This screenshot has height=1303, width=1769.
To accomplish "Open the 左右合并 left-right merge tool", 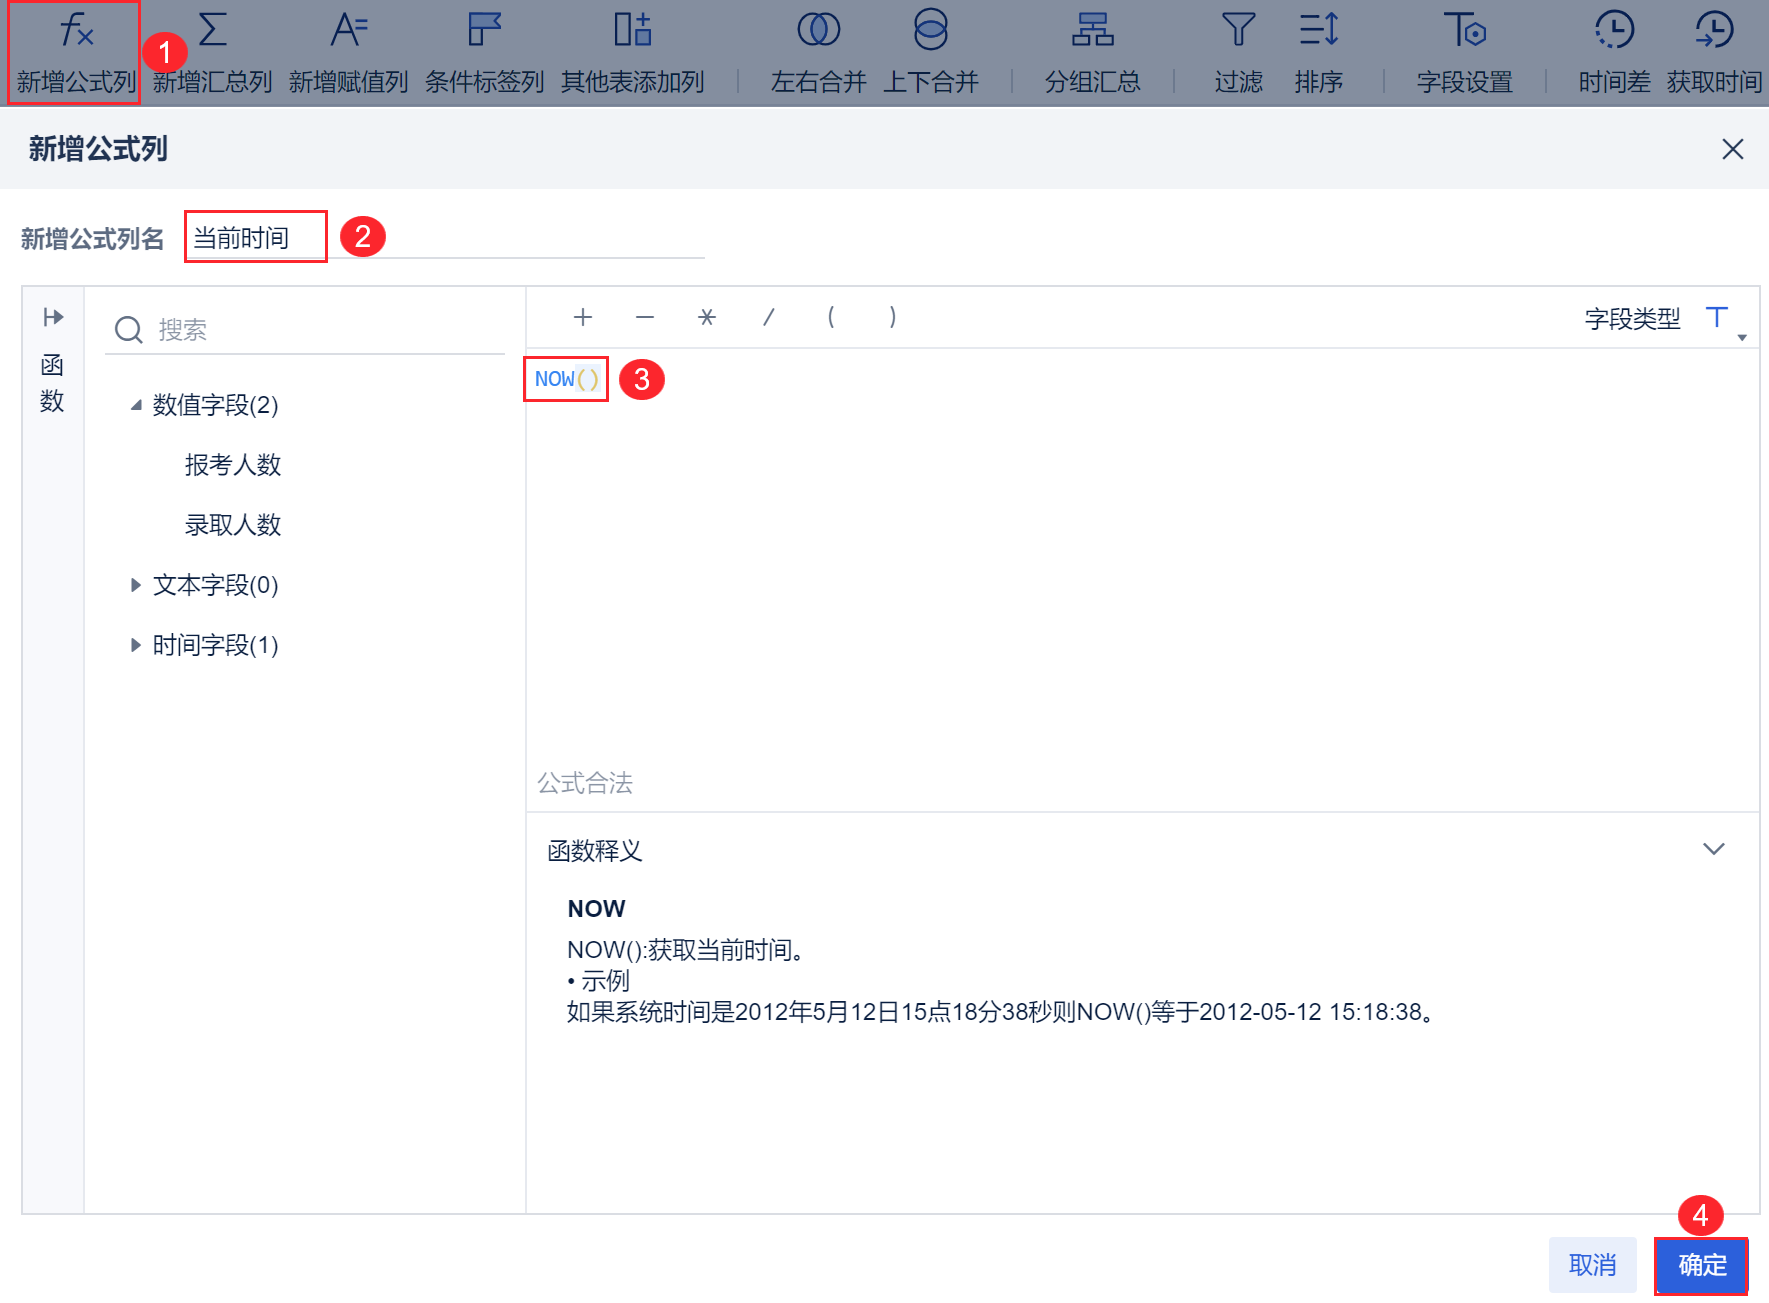I will [818, 53].
